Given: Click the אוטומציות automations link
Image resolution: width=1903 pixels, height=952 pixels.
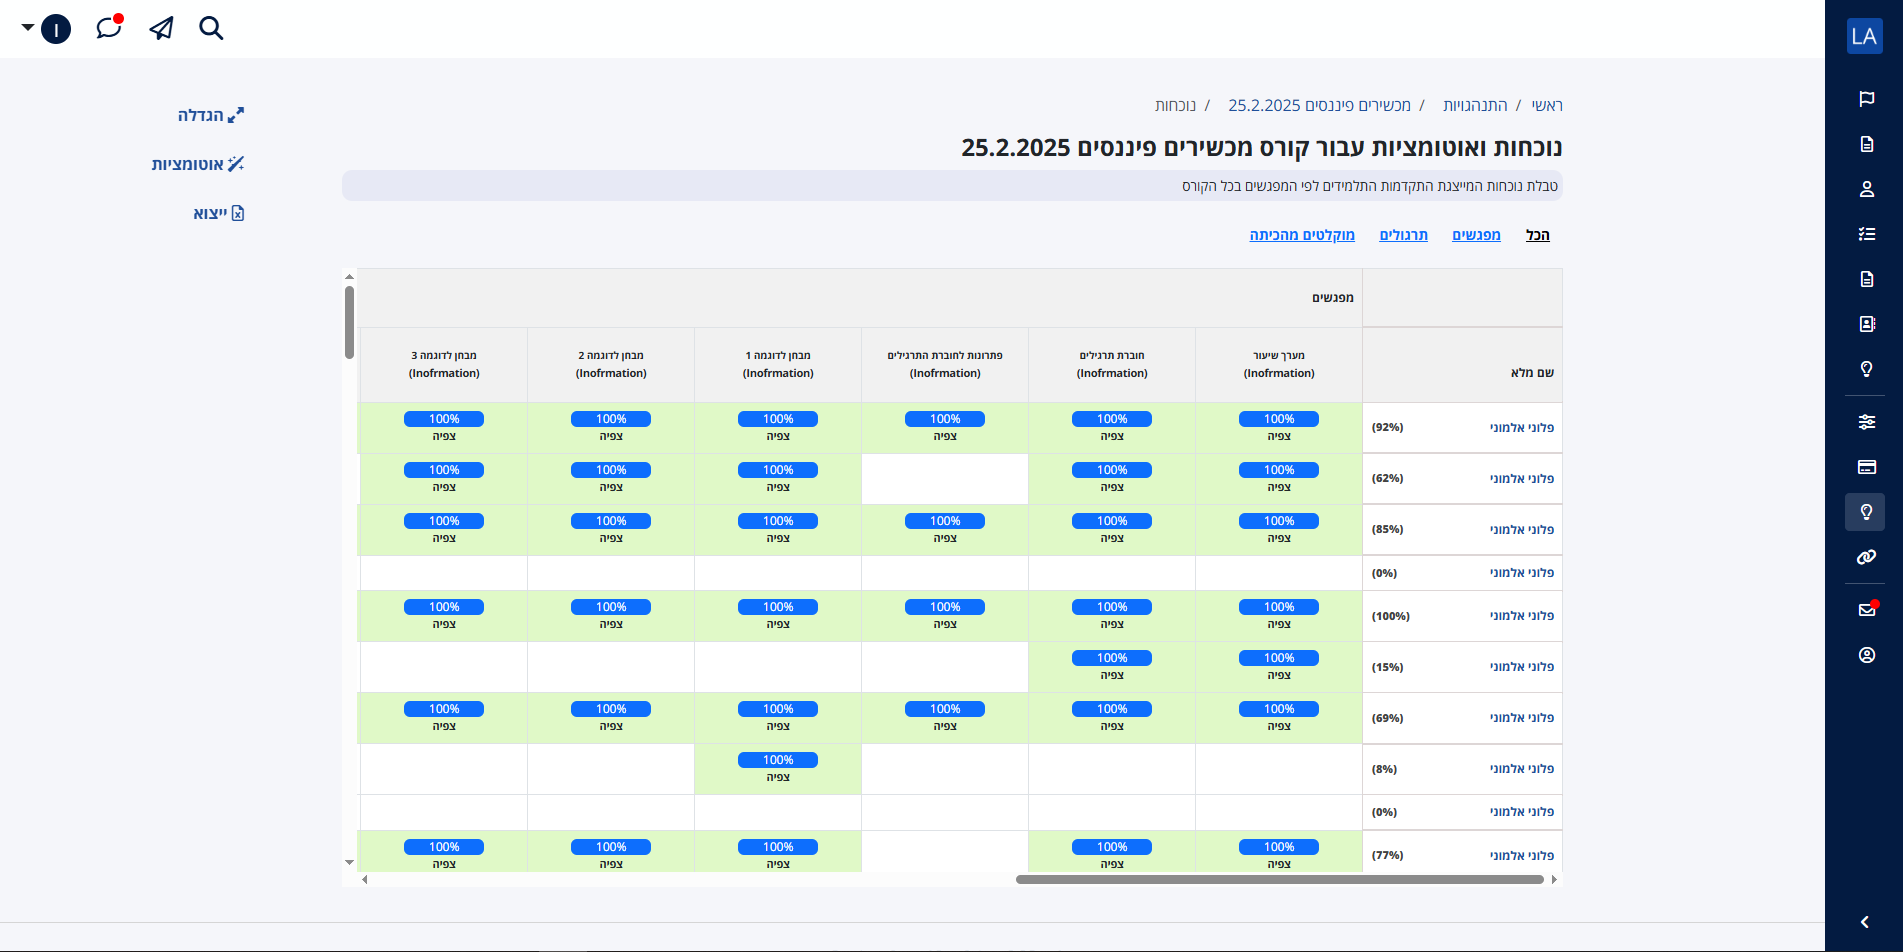Looking at the screenshot, I should 198,164.
